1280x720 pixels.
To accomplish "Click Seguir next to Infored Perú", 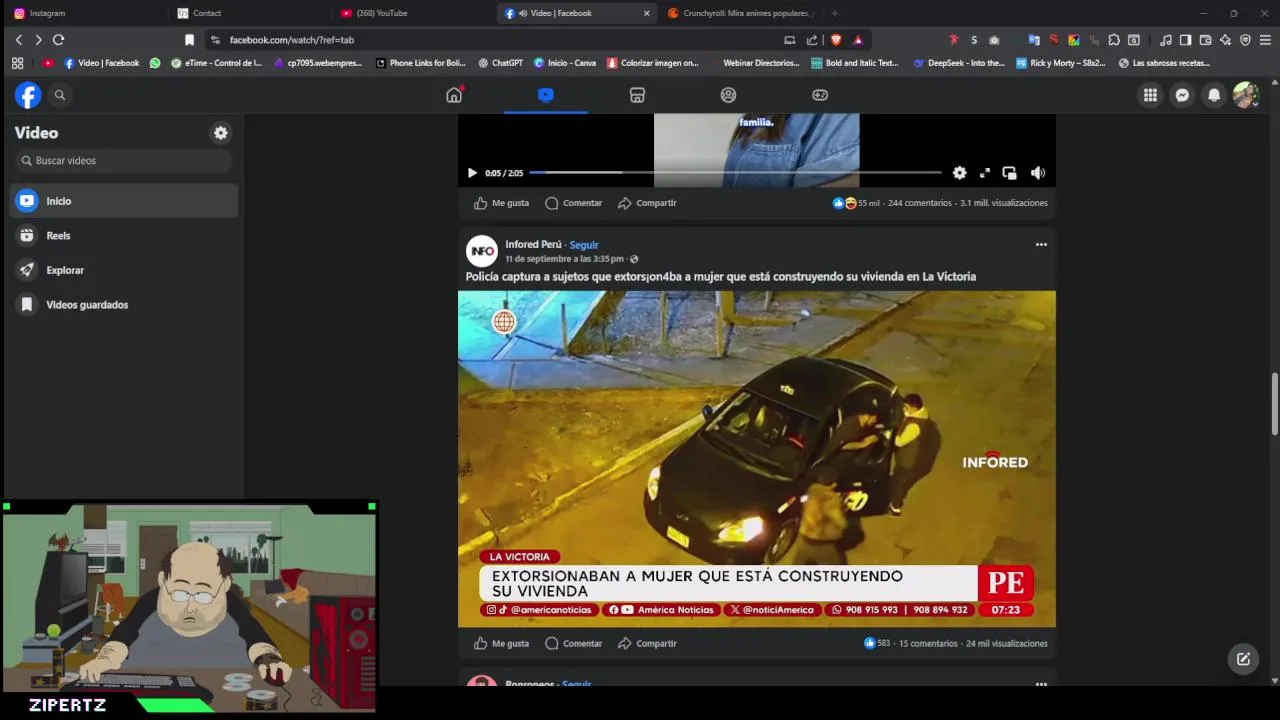I will 584,245.
